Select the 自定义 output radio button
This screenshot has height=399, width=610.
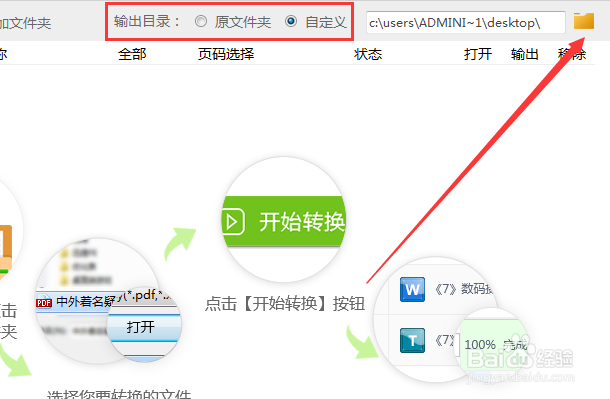click(x=291, y=21)
